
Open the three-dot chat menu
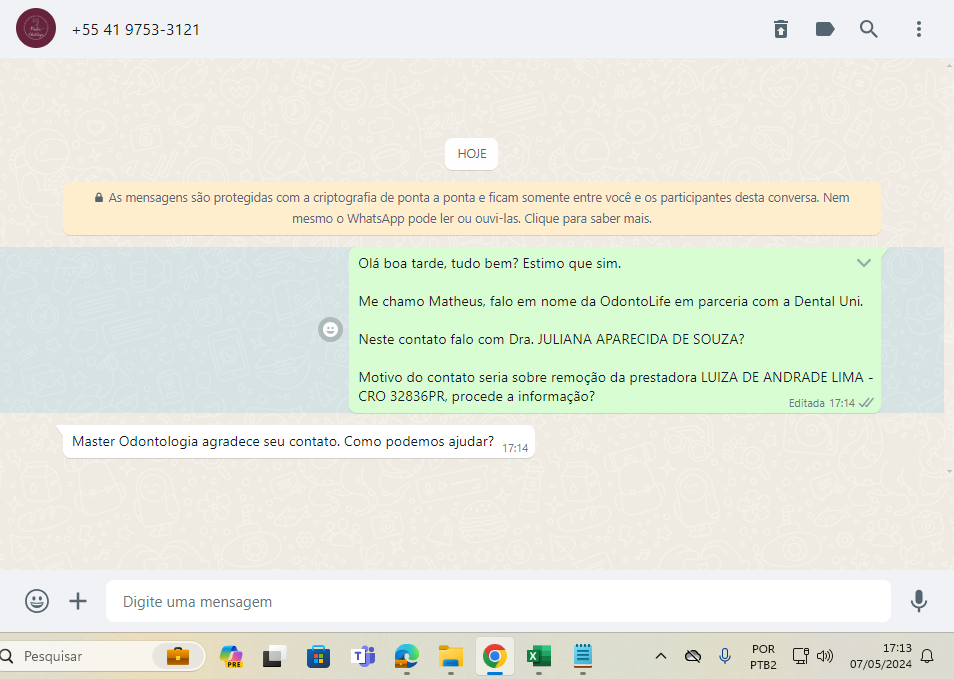919,29
